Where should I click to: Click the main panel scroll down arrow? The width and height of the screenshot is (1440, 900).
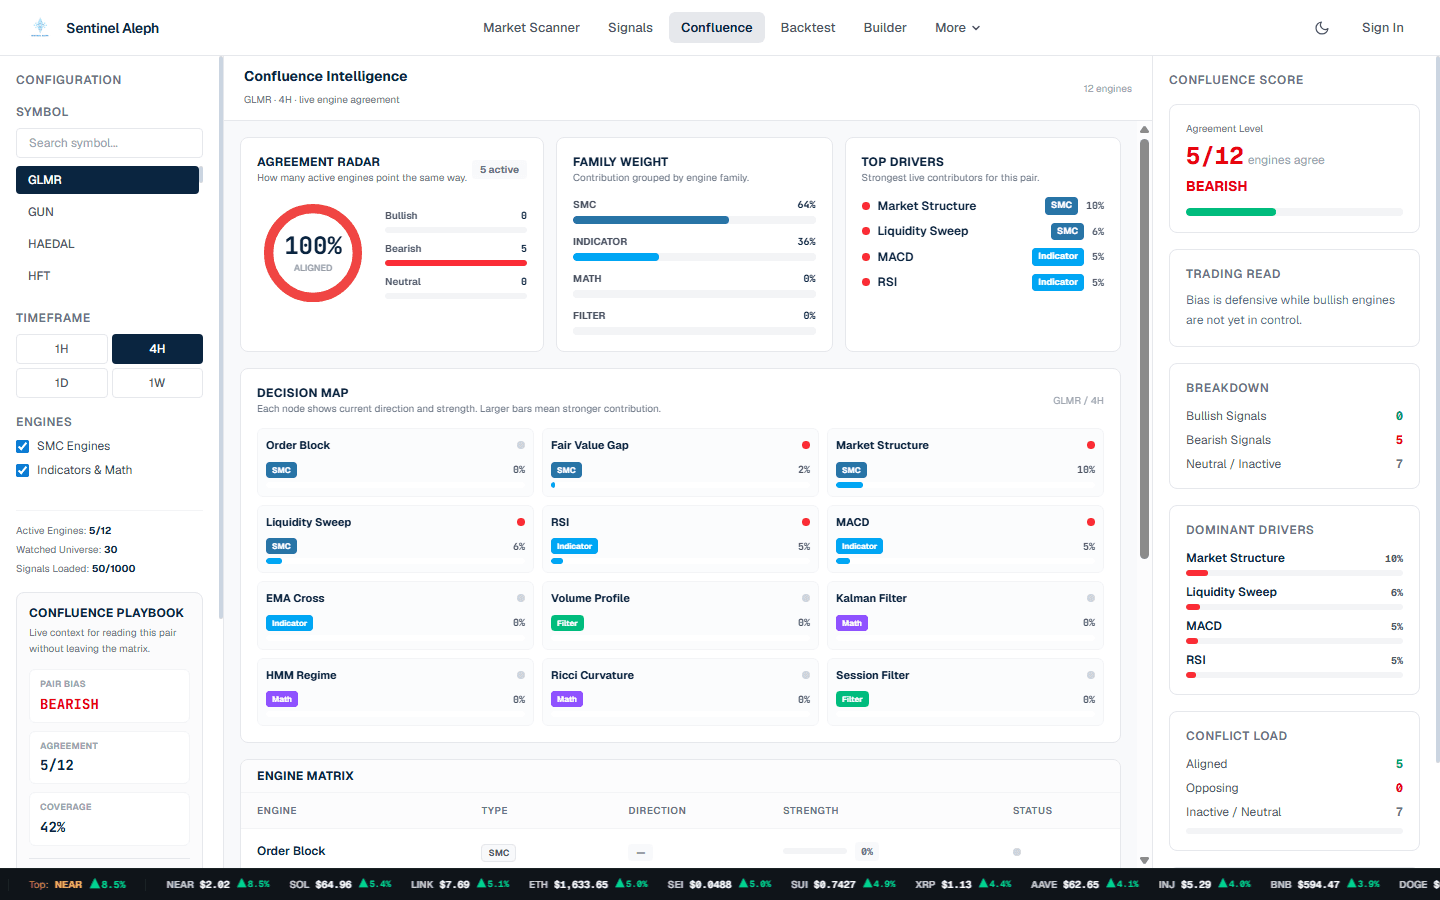1144,860
